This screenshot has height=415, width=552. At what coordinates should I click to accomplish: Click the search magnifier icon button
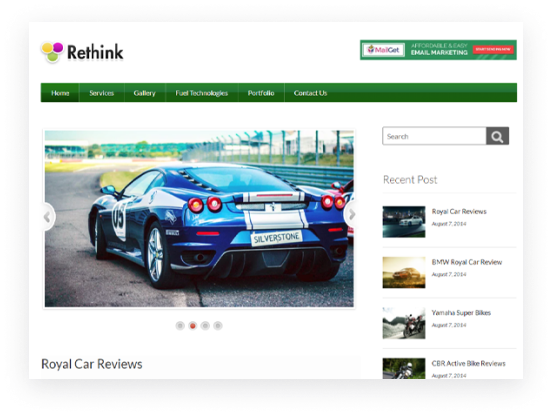pyautogui.click(x=497, y=136)
